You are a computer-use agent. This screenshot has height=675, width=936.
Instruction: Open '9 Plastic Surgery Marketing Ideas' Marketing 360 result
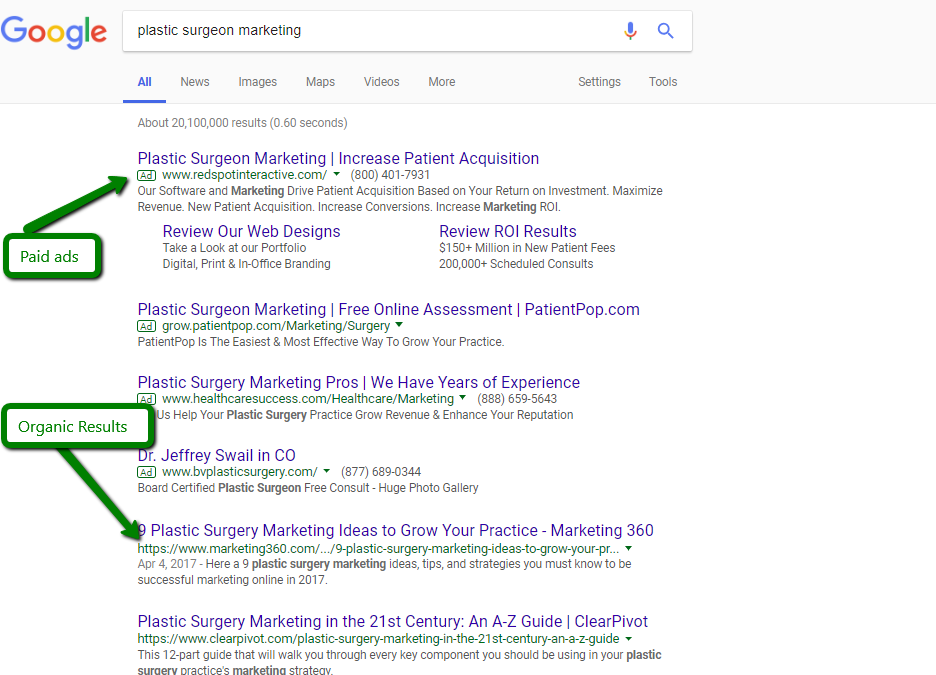click(x=395, y=530)
